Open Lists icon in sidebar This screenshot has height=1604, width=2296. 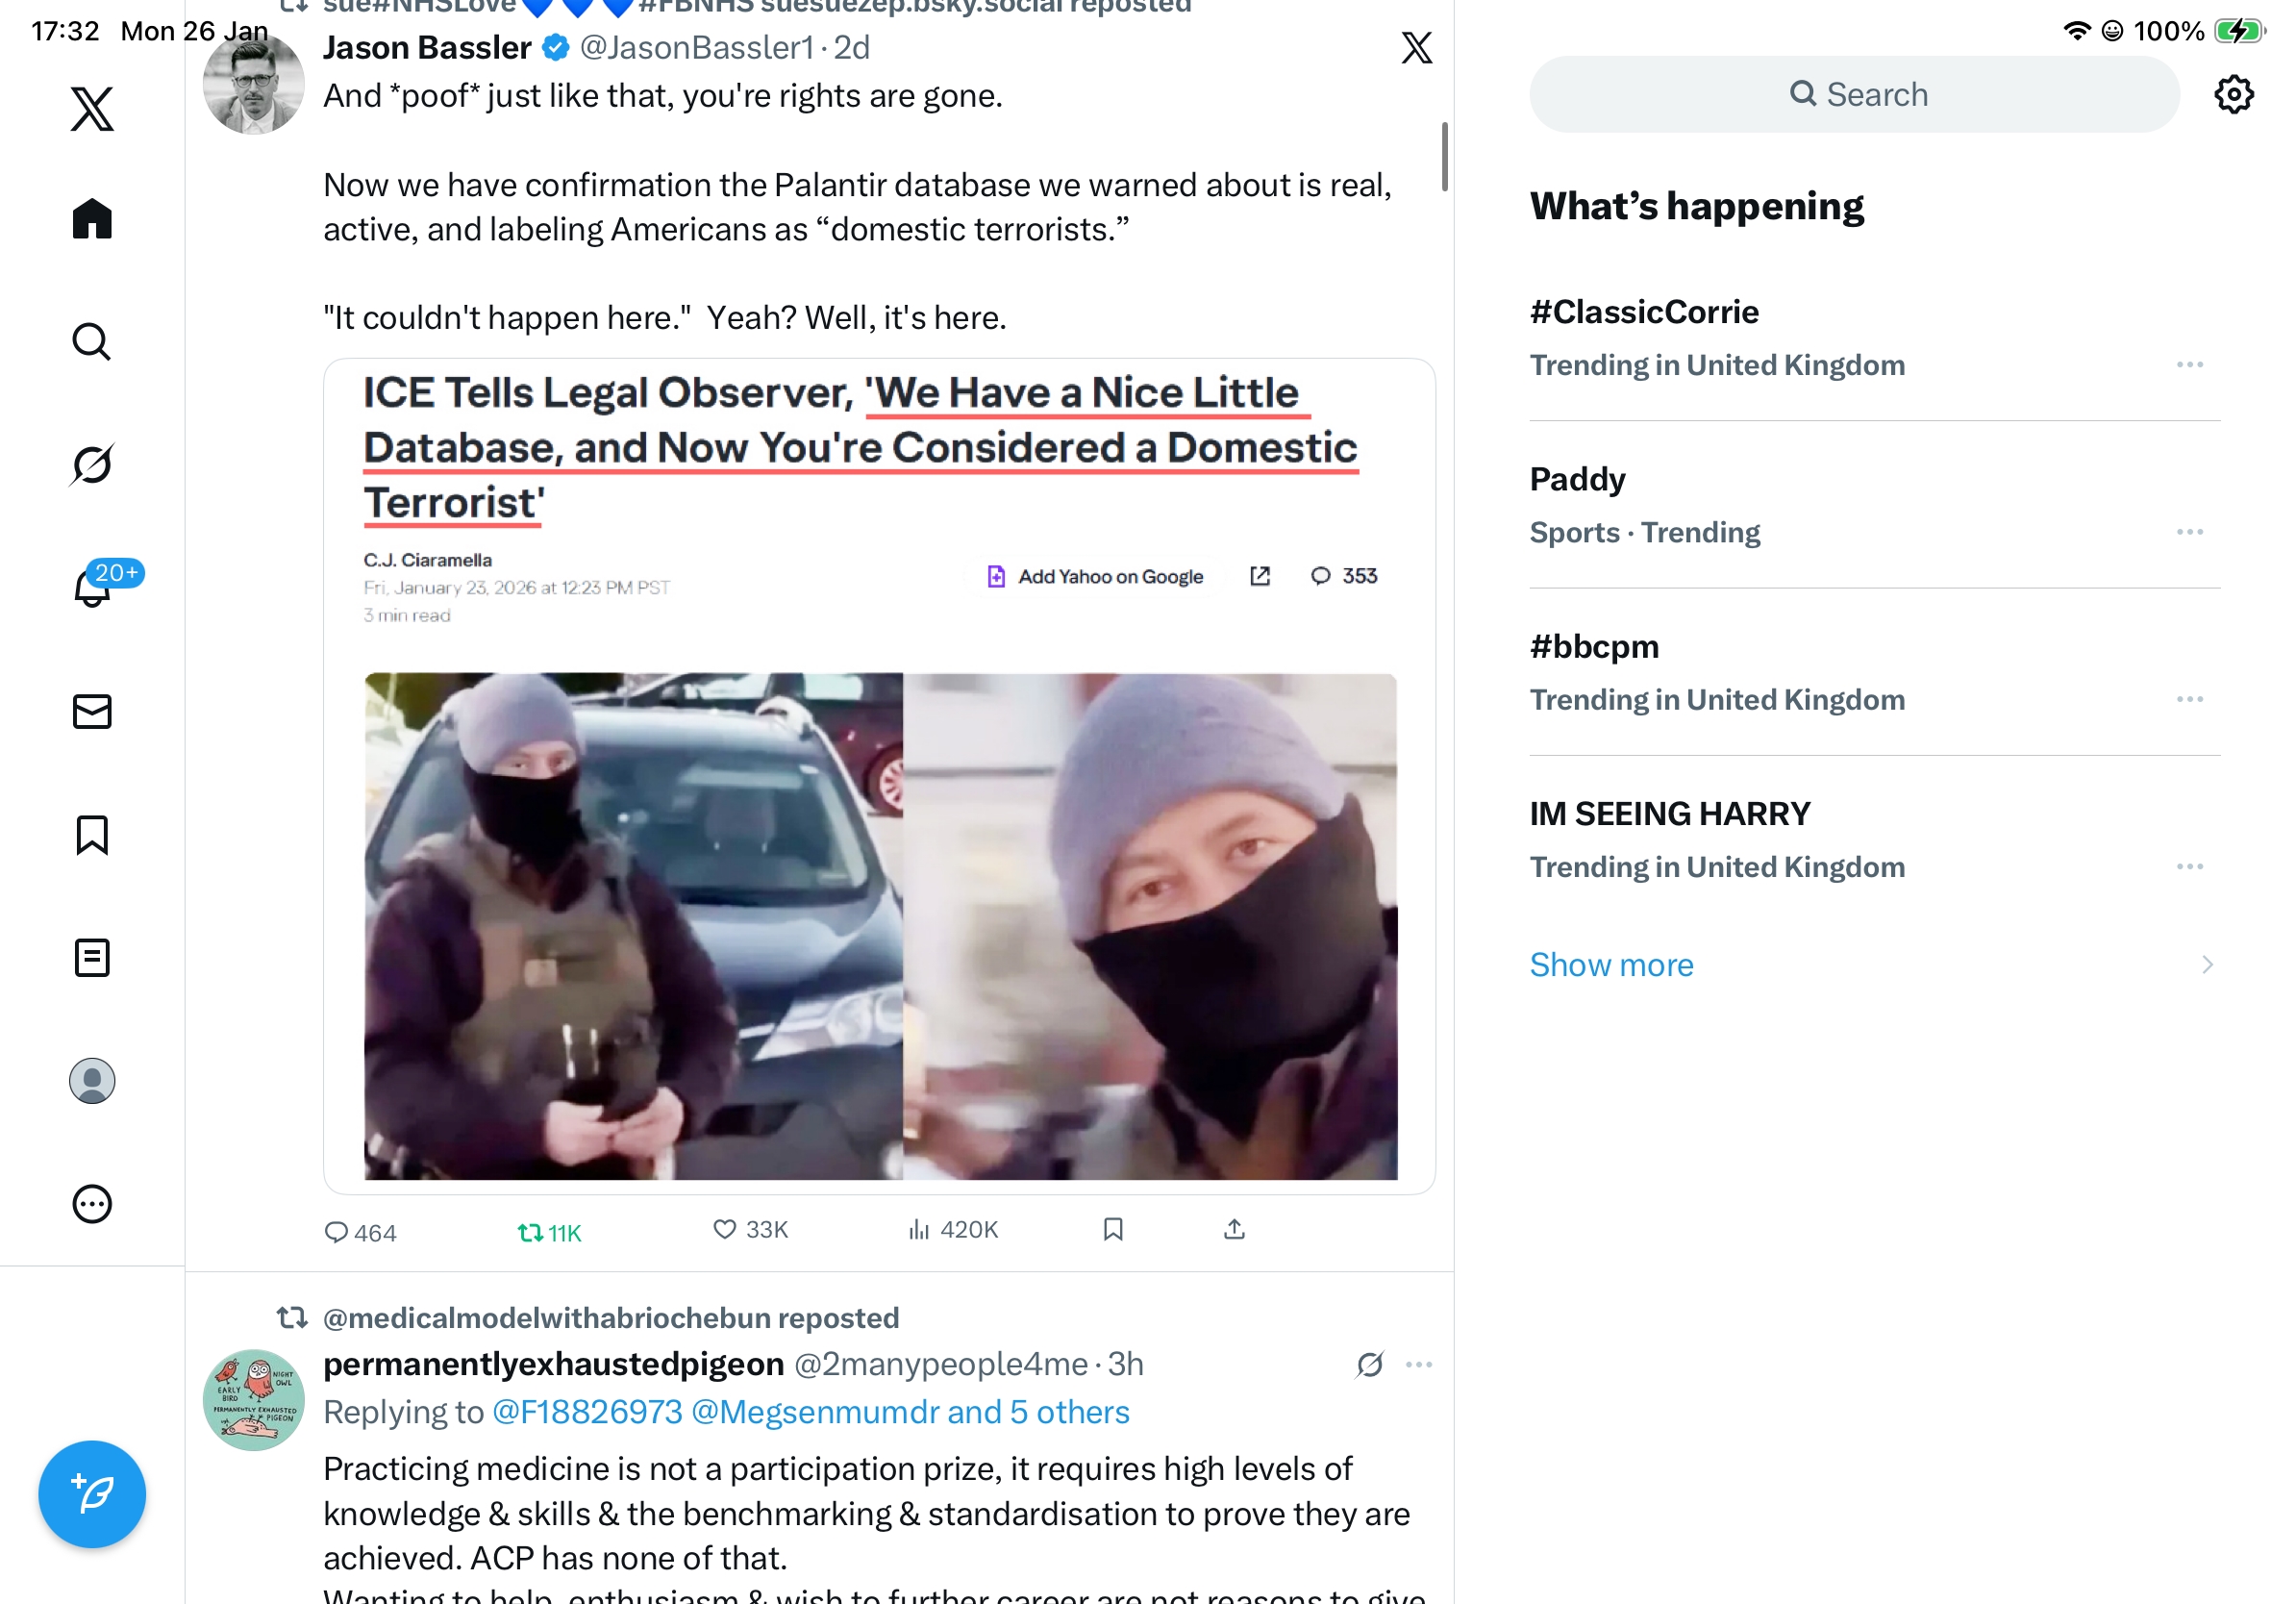pyautogui.click(x=92, y=957)
